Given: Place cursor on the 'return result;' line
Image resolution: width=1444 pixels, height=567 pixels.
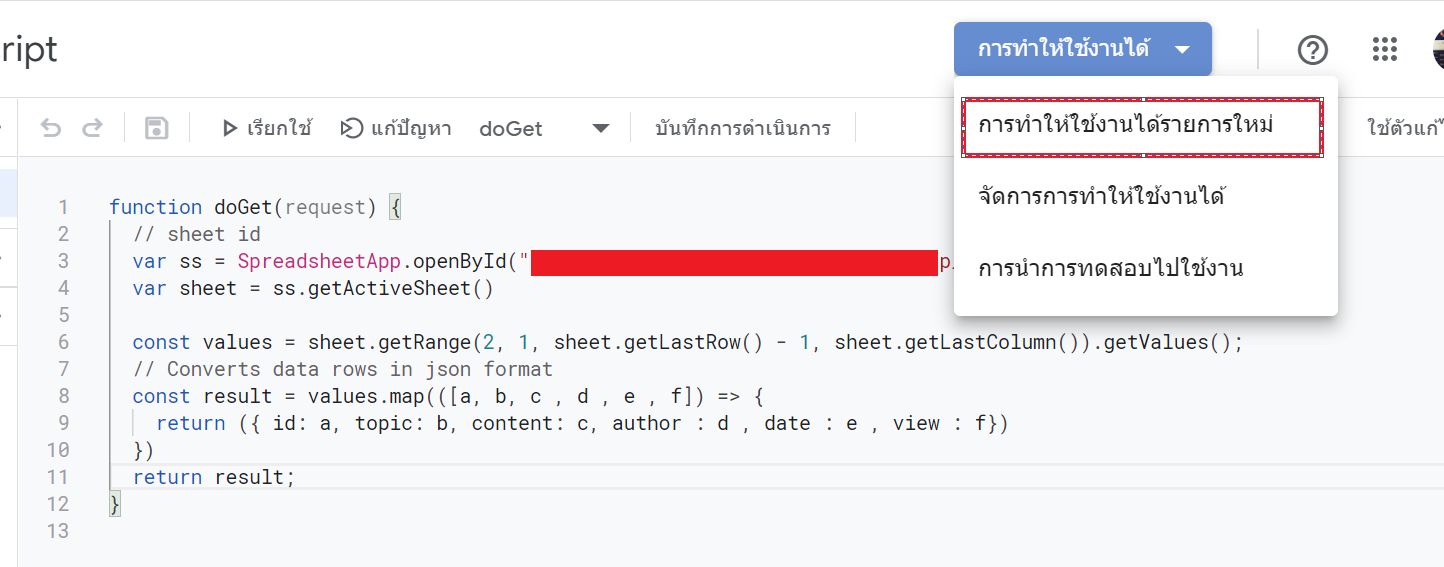Looking at the screenshot, I should click(x=214, y=477).
